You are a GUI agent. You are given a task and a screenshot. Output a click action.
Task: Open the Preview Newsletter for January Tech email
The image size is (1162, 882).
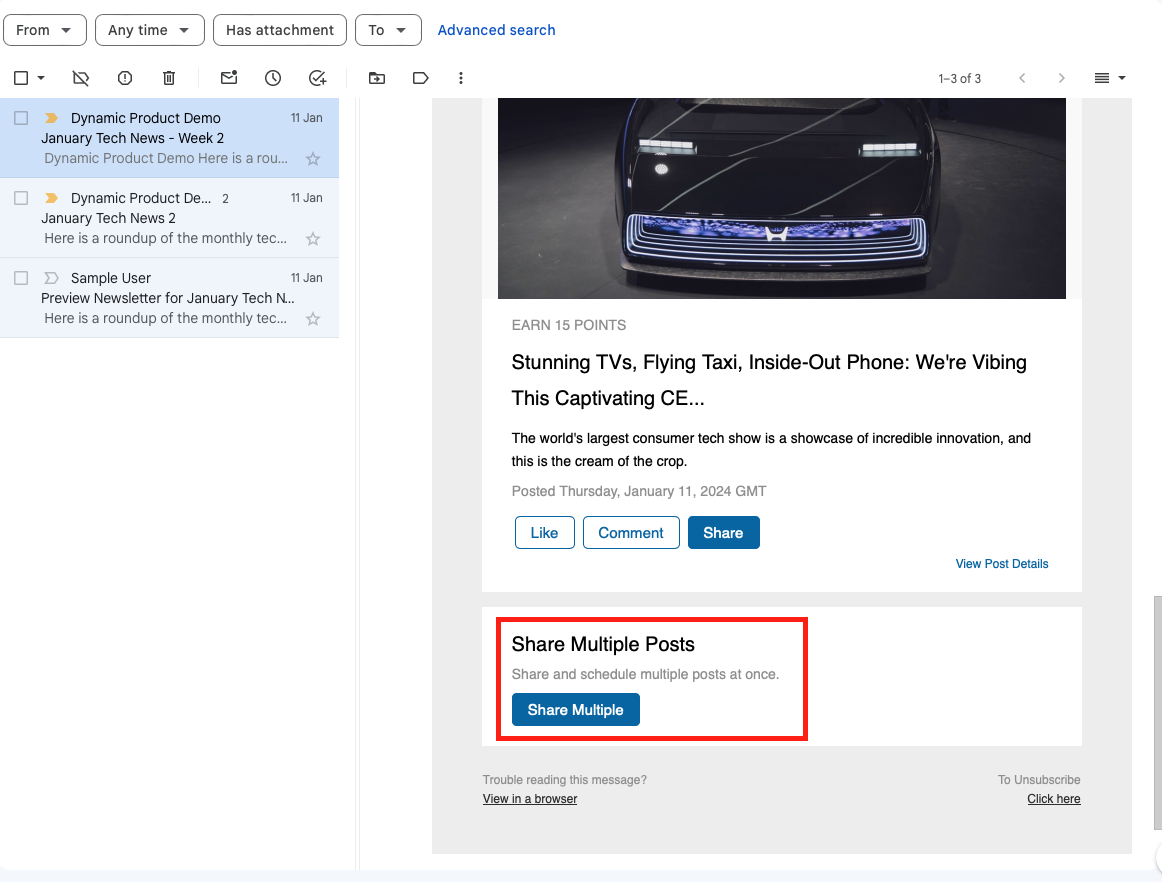click(x=170, y=298)
